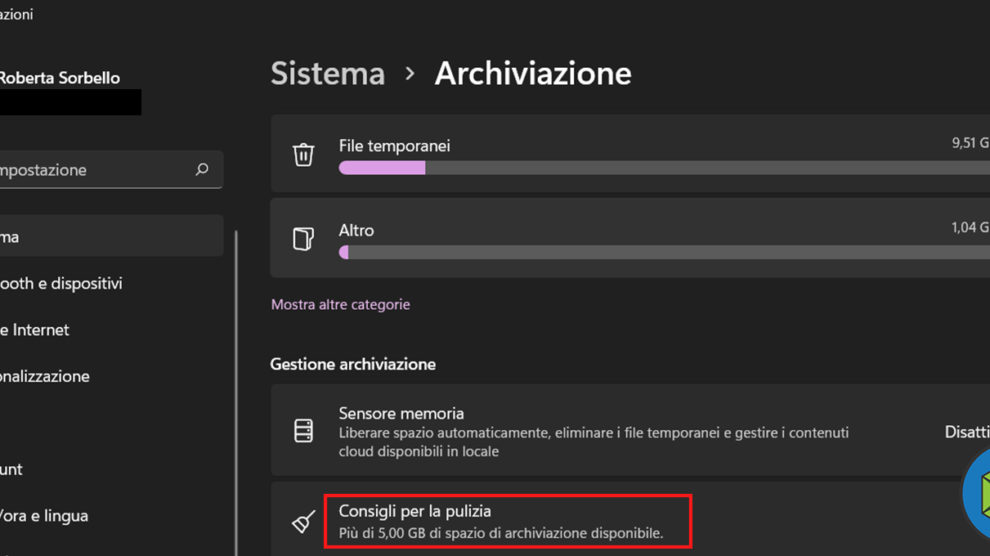The image size is (990, 556).
Task: Open Personalizzazione in the sidebar
Action: 45,376
